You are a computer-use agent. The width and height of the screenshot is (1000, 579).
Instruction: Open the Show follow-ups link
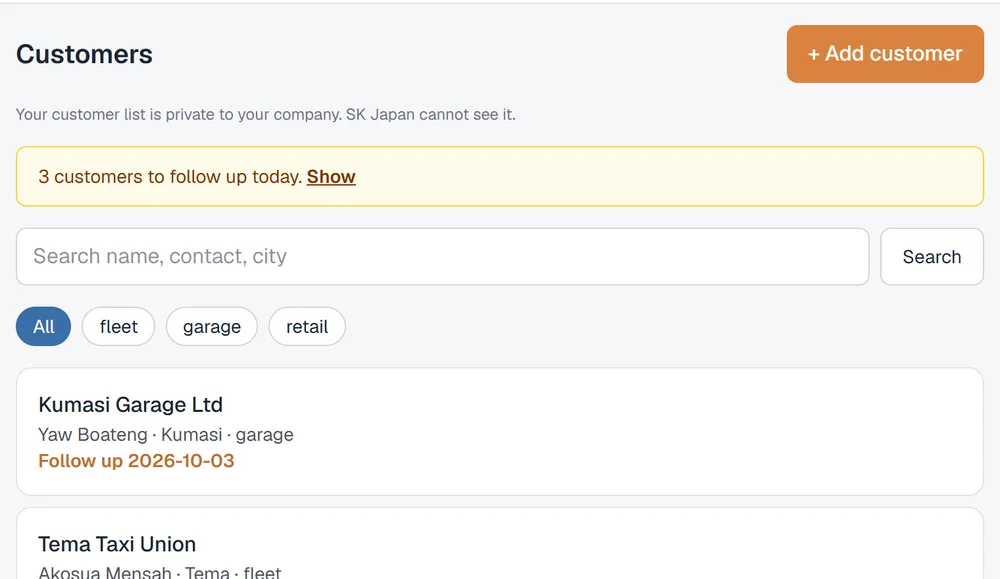[x=331, y=177]
